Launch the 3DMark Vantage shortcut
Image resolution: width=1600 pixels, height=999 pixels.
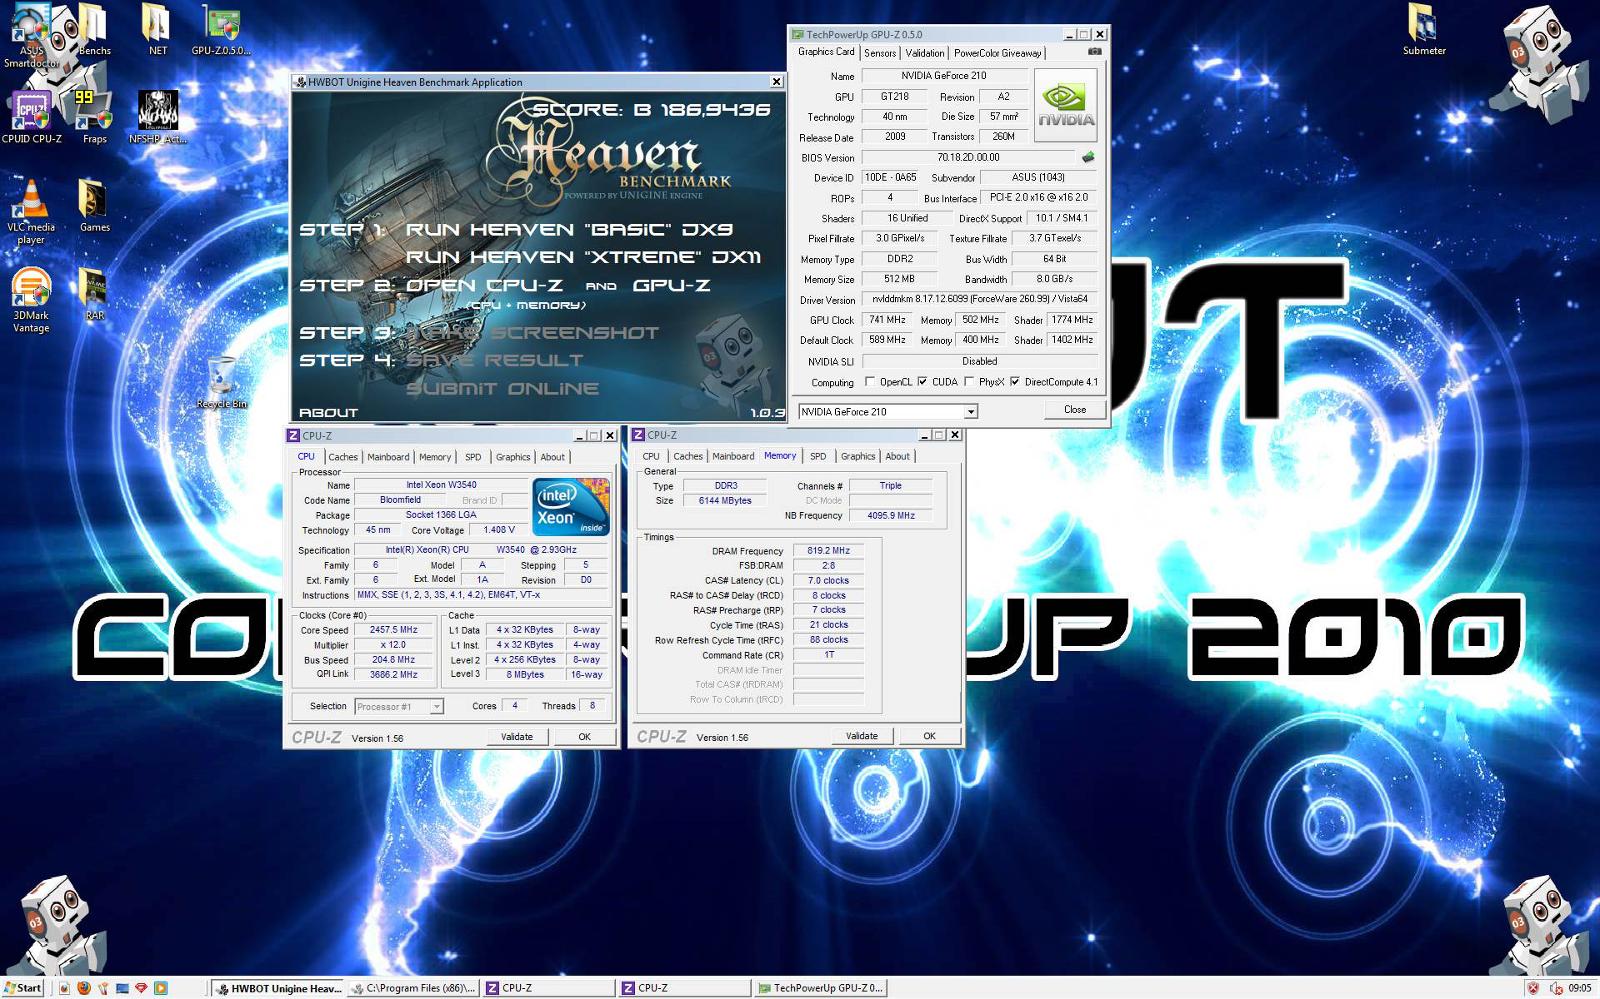(30, 300)
